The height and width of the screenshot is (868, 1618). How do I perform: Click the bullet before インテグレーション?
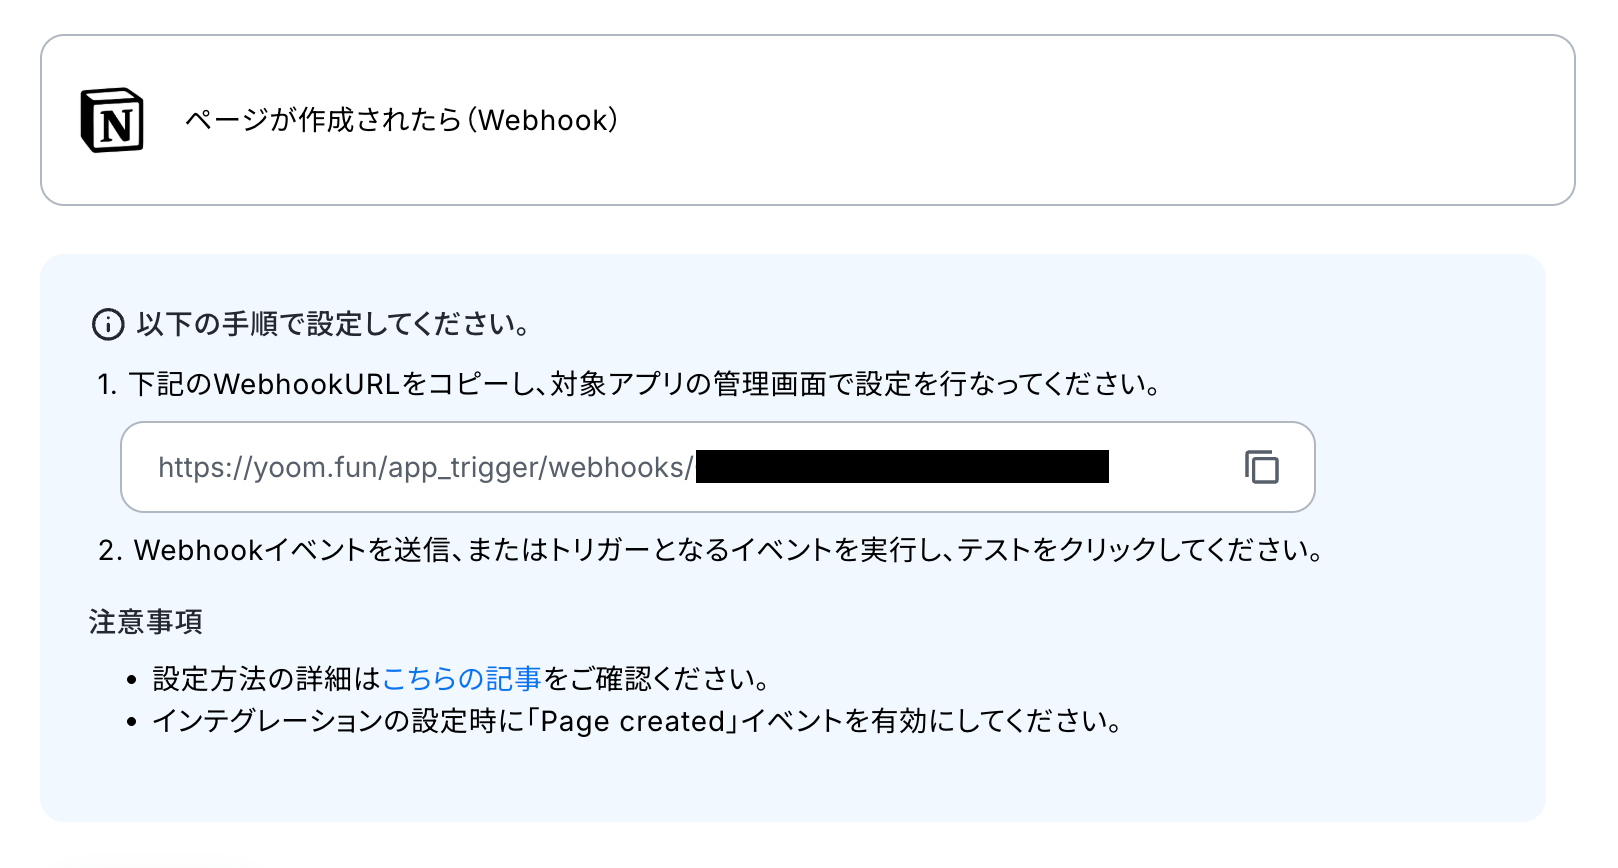(x=131, y=722)
